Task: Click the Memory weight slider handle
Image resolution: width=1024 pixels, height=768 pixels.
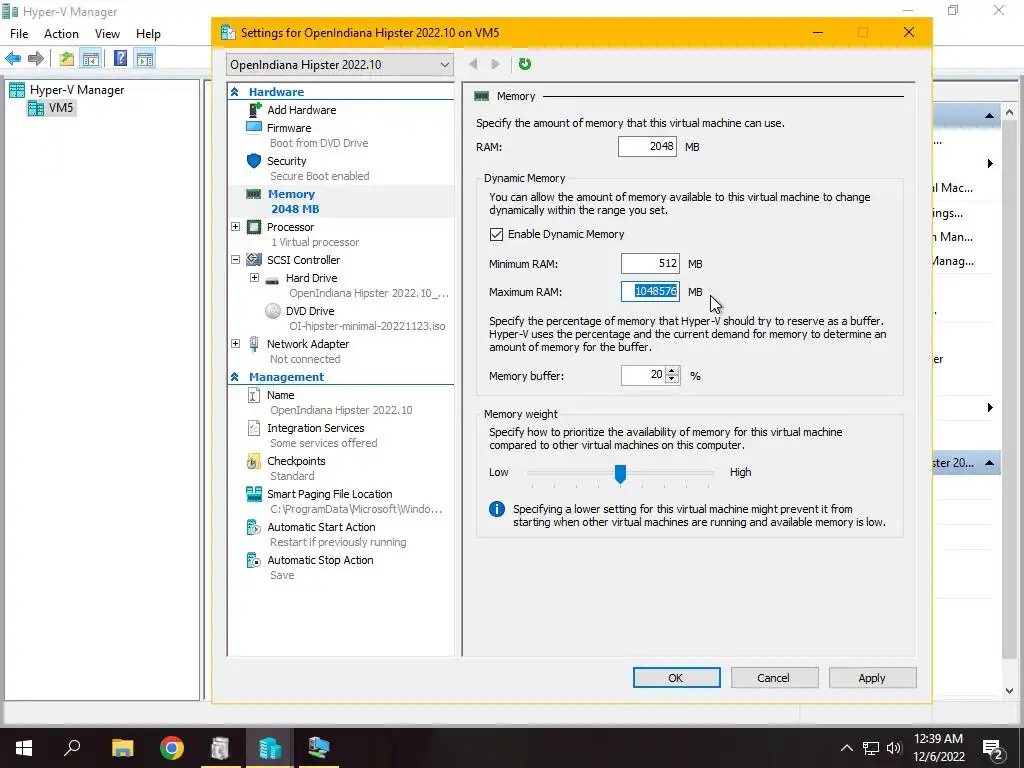Action: [x=620, y=473]
